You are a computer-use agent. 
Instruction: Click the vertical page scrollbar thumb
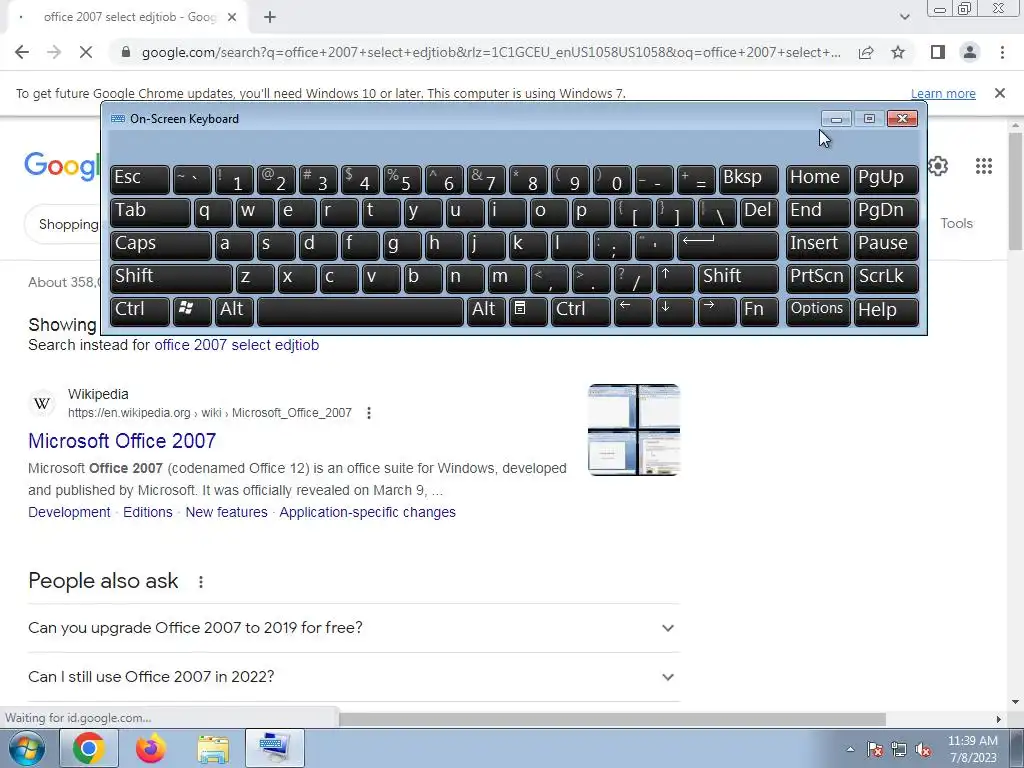1015,191
